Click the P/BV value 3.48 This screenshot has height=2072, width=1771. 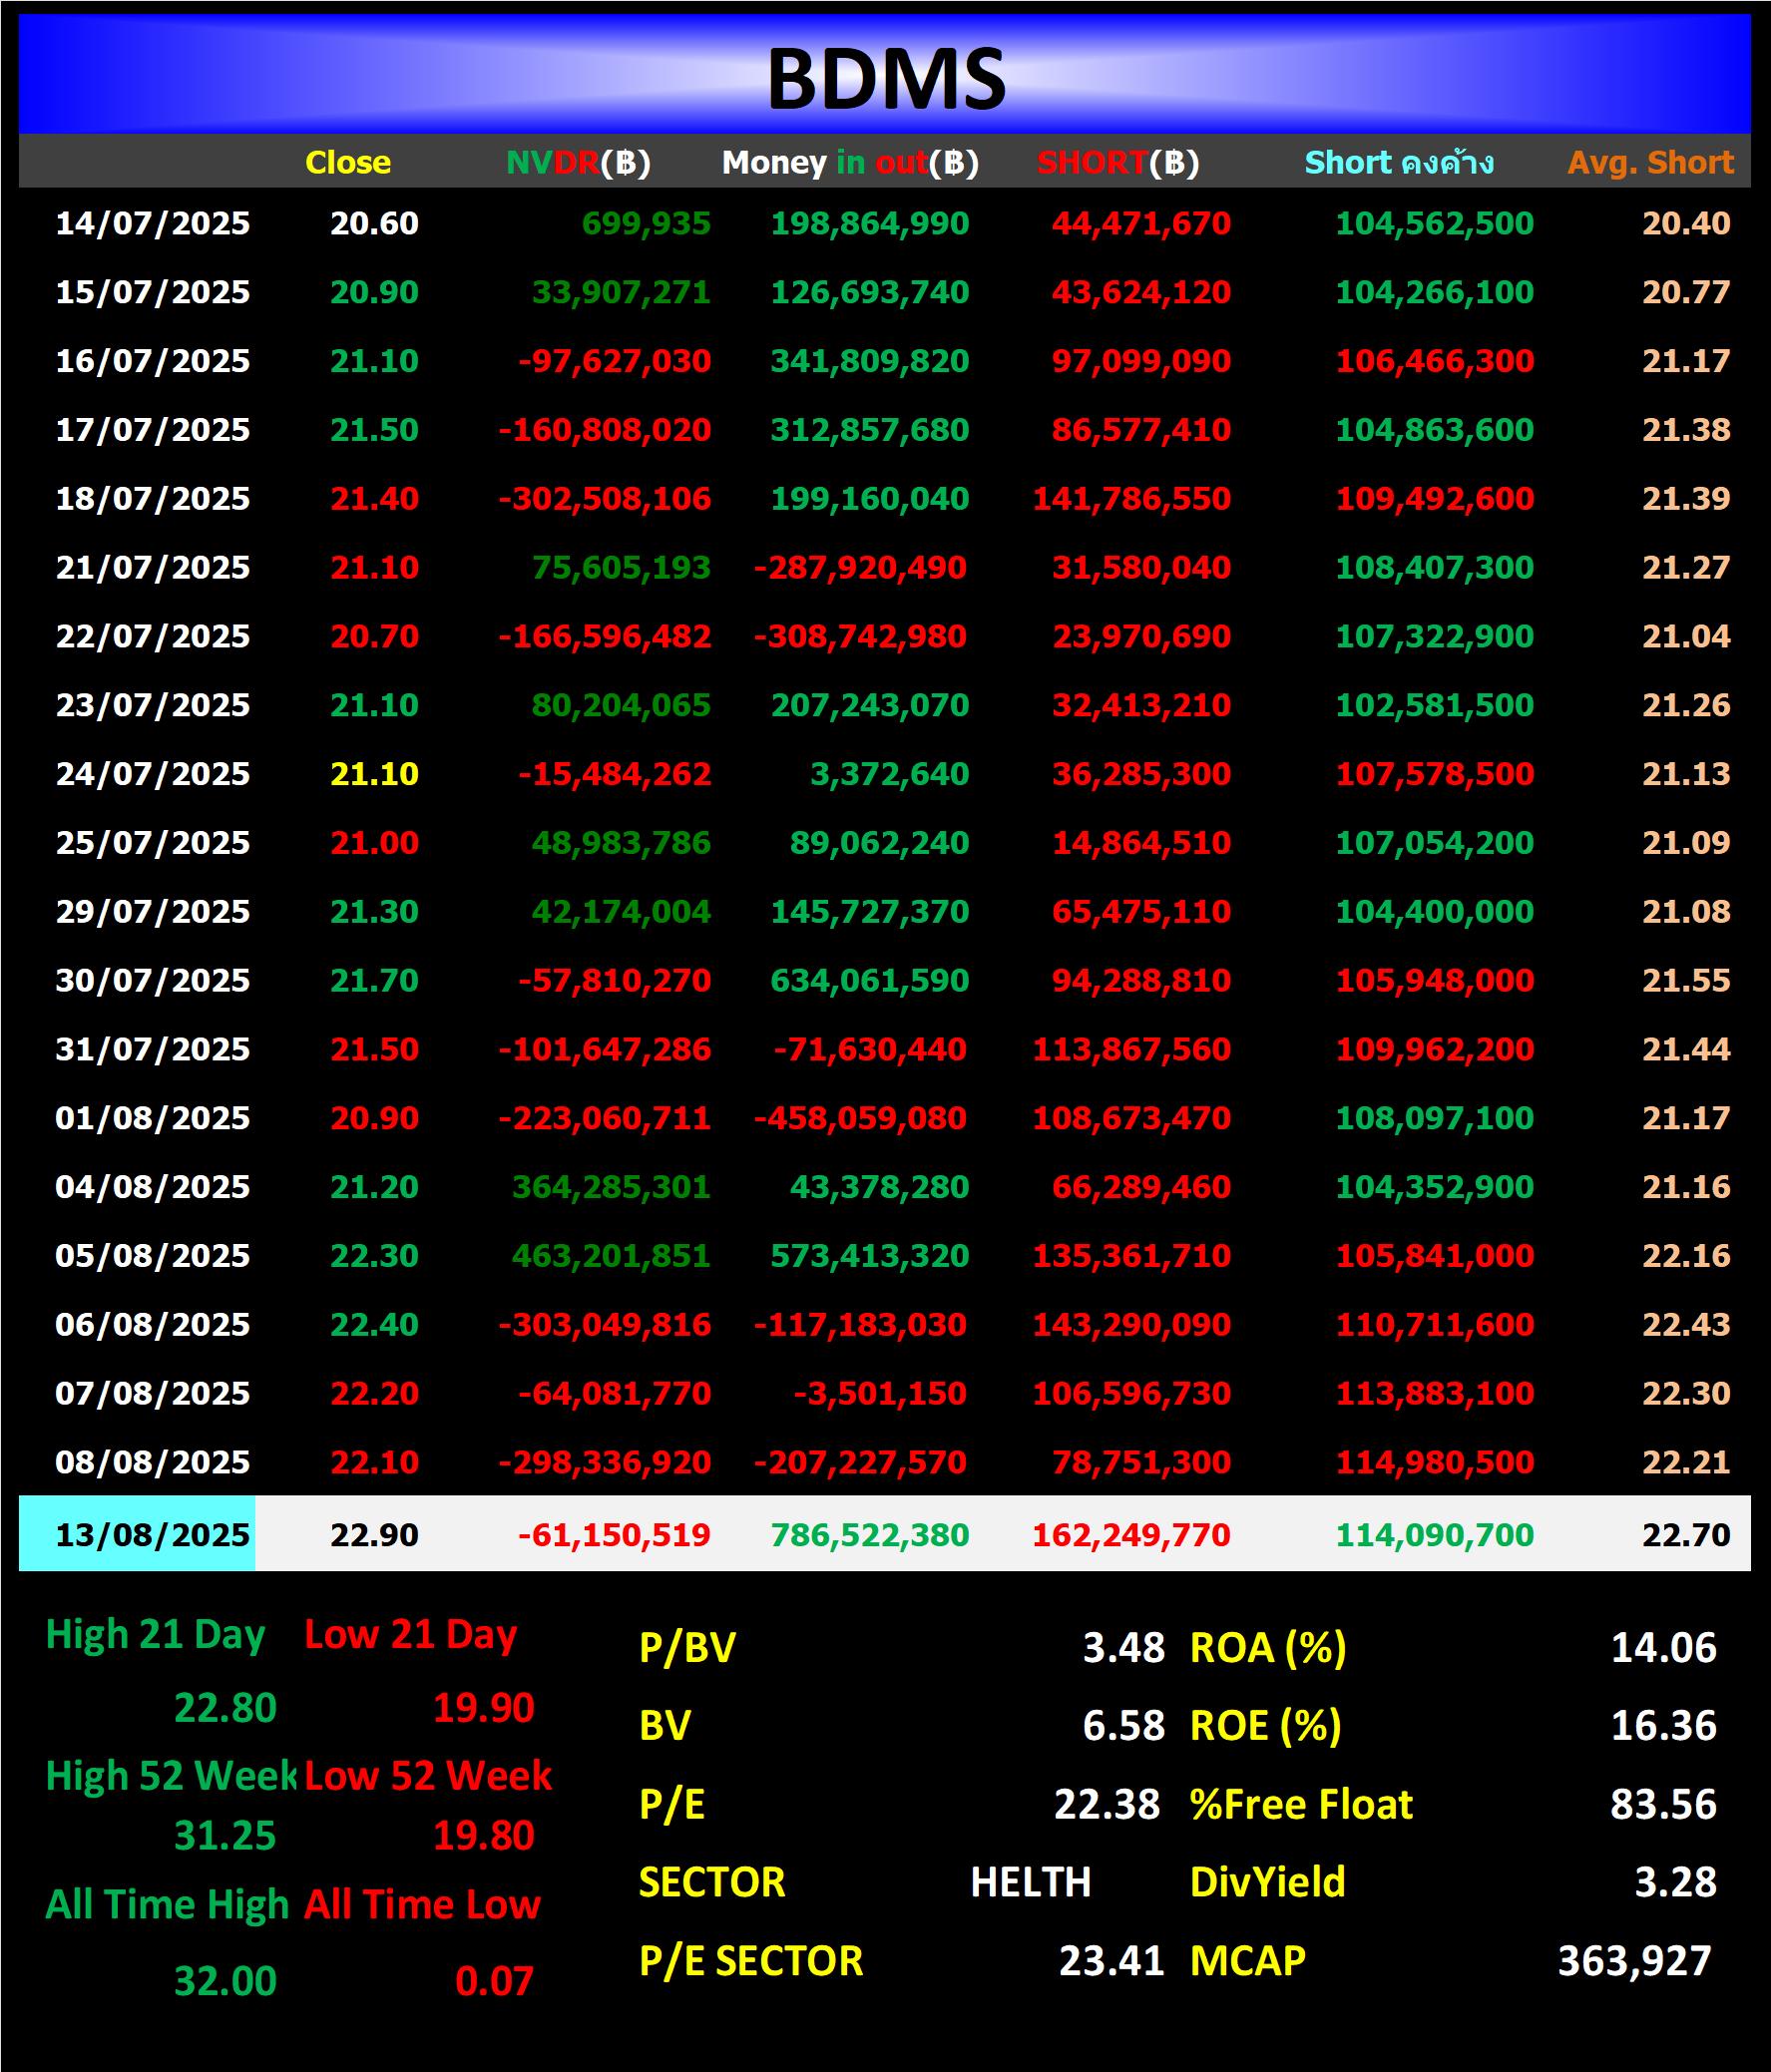[x=1124, y=1649]
